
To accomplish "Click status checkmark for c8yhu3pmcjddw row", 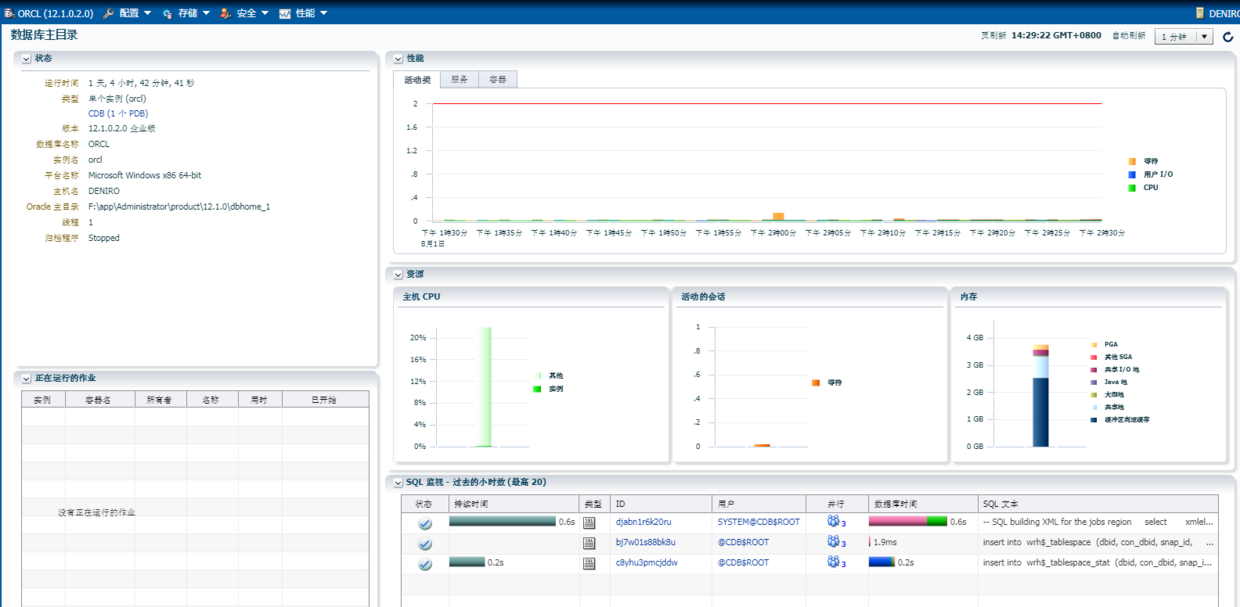I will 425,564.
